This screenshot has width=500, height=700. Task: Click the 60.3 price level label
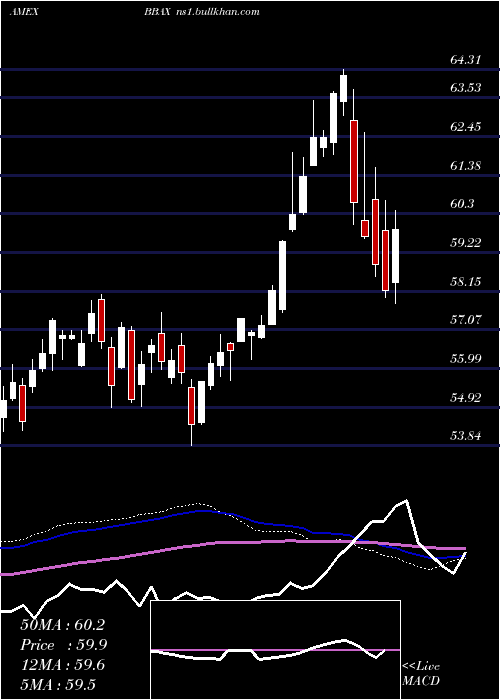point(462,204)
